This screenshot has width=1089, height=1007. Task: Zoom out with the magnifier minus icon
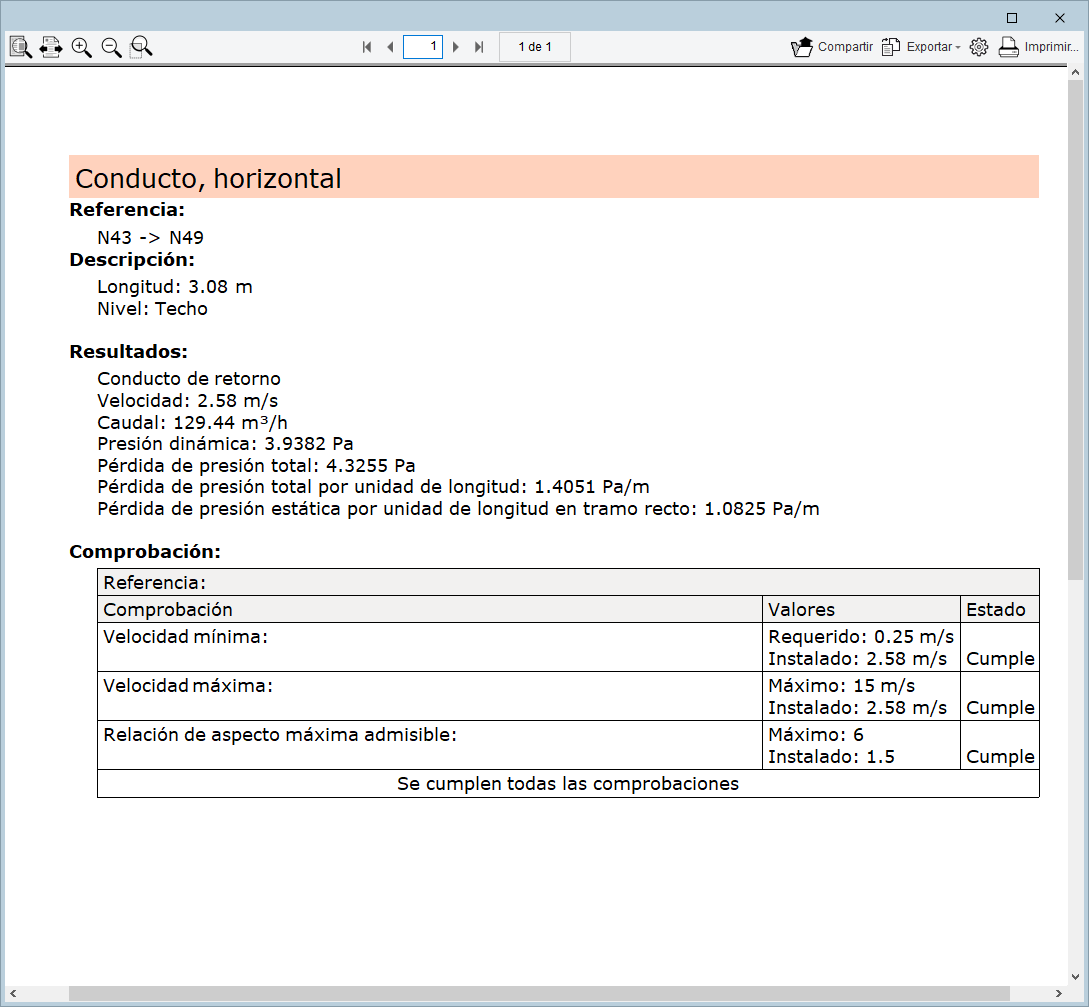coord(111,47)
